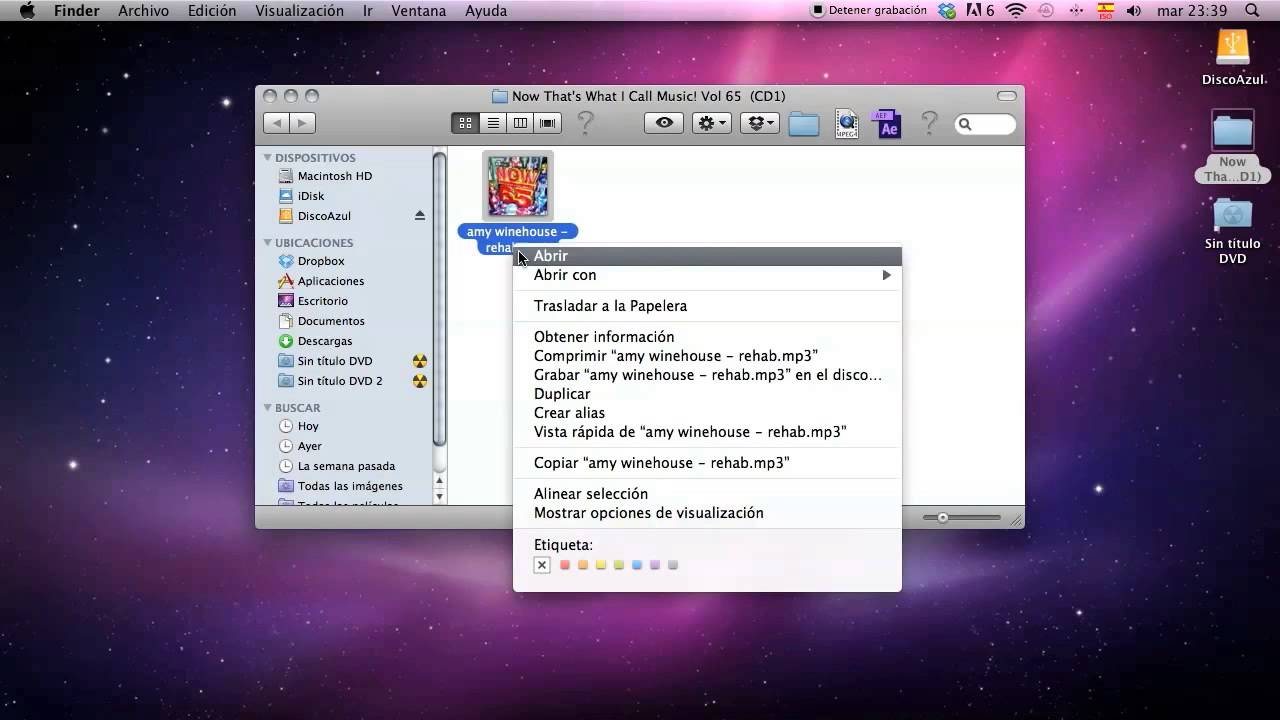Select the amy winehouse rehab album thumbnail

517,186
